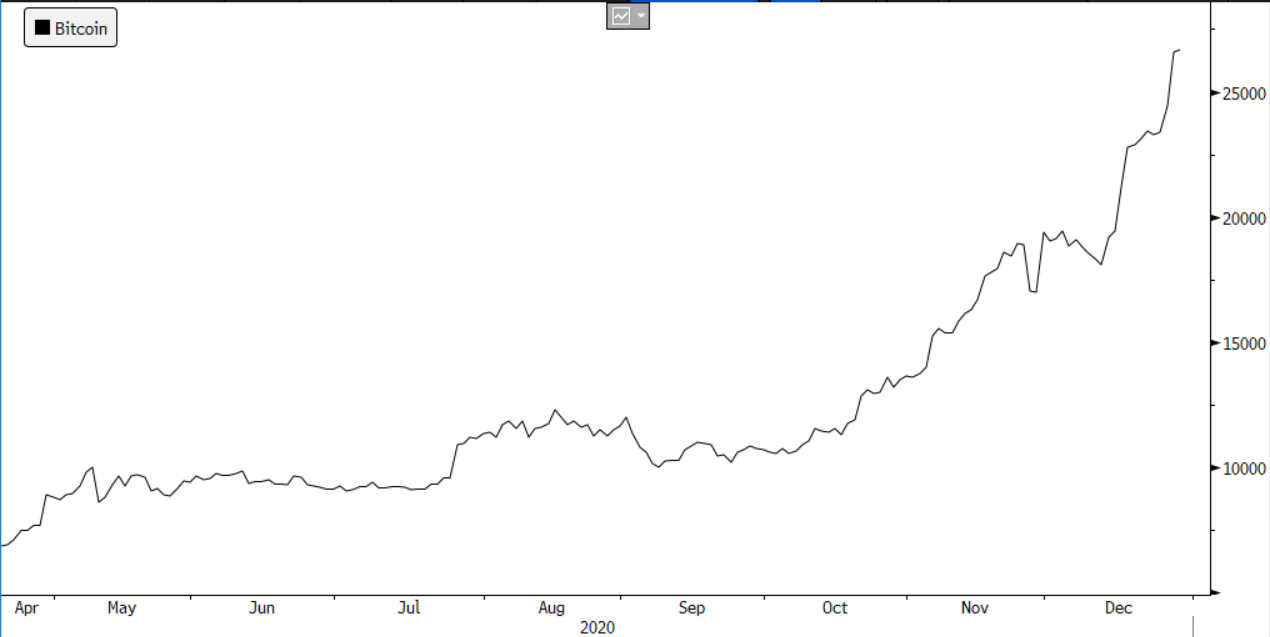Click the final peak of Bitcoin line

coord(1179,50)
